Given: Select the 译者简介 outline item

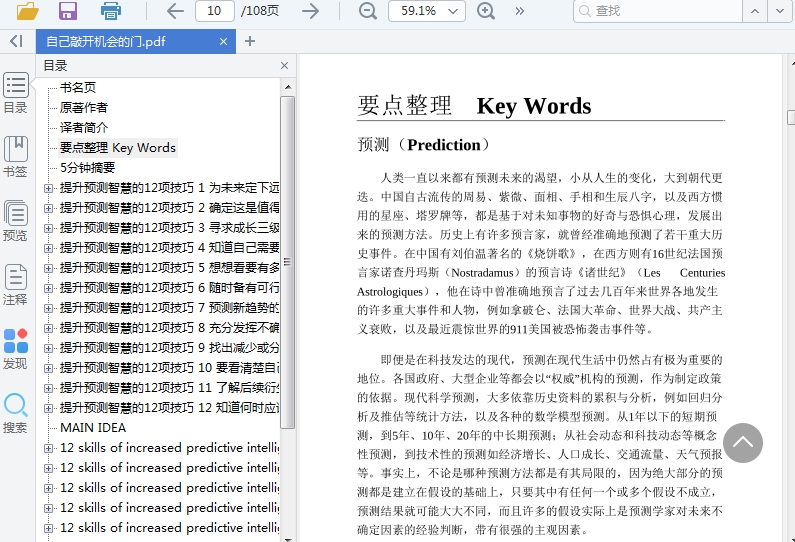Looking at the screenshot, I should click(84, 127).
